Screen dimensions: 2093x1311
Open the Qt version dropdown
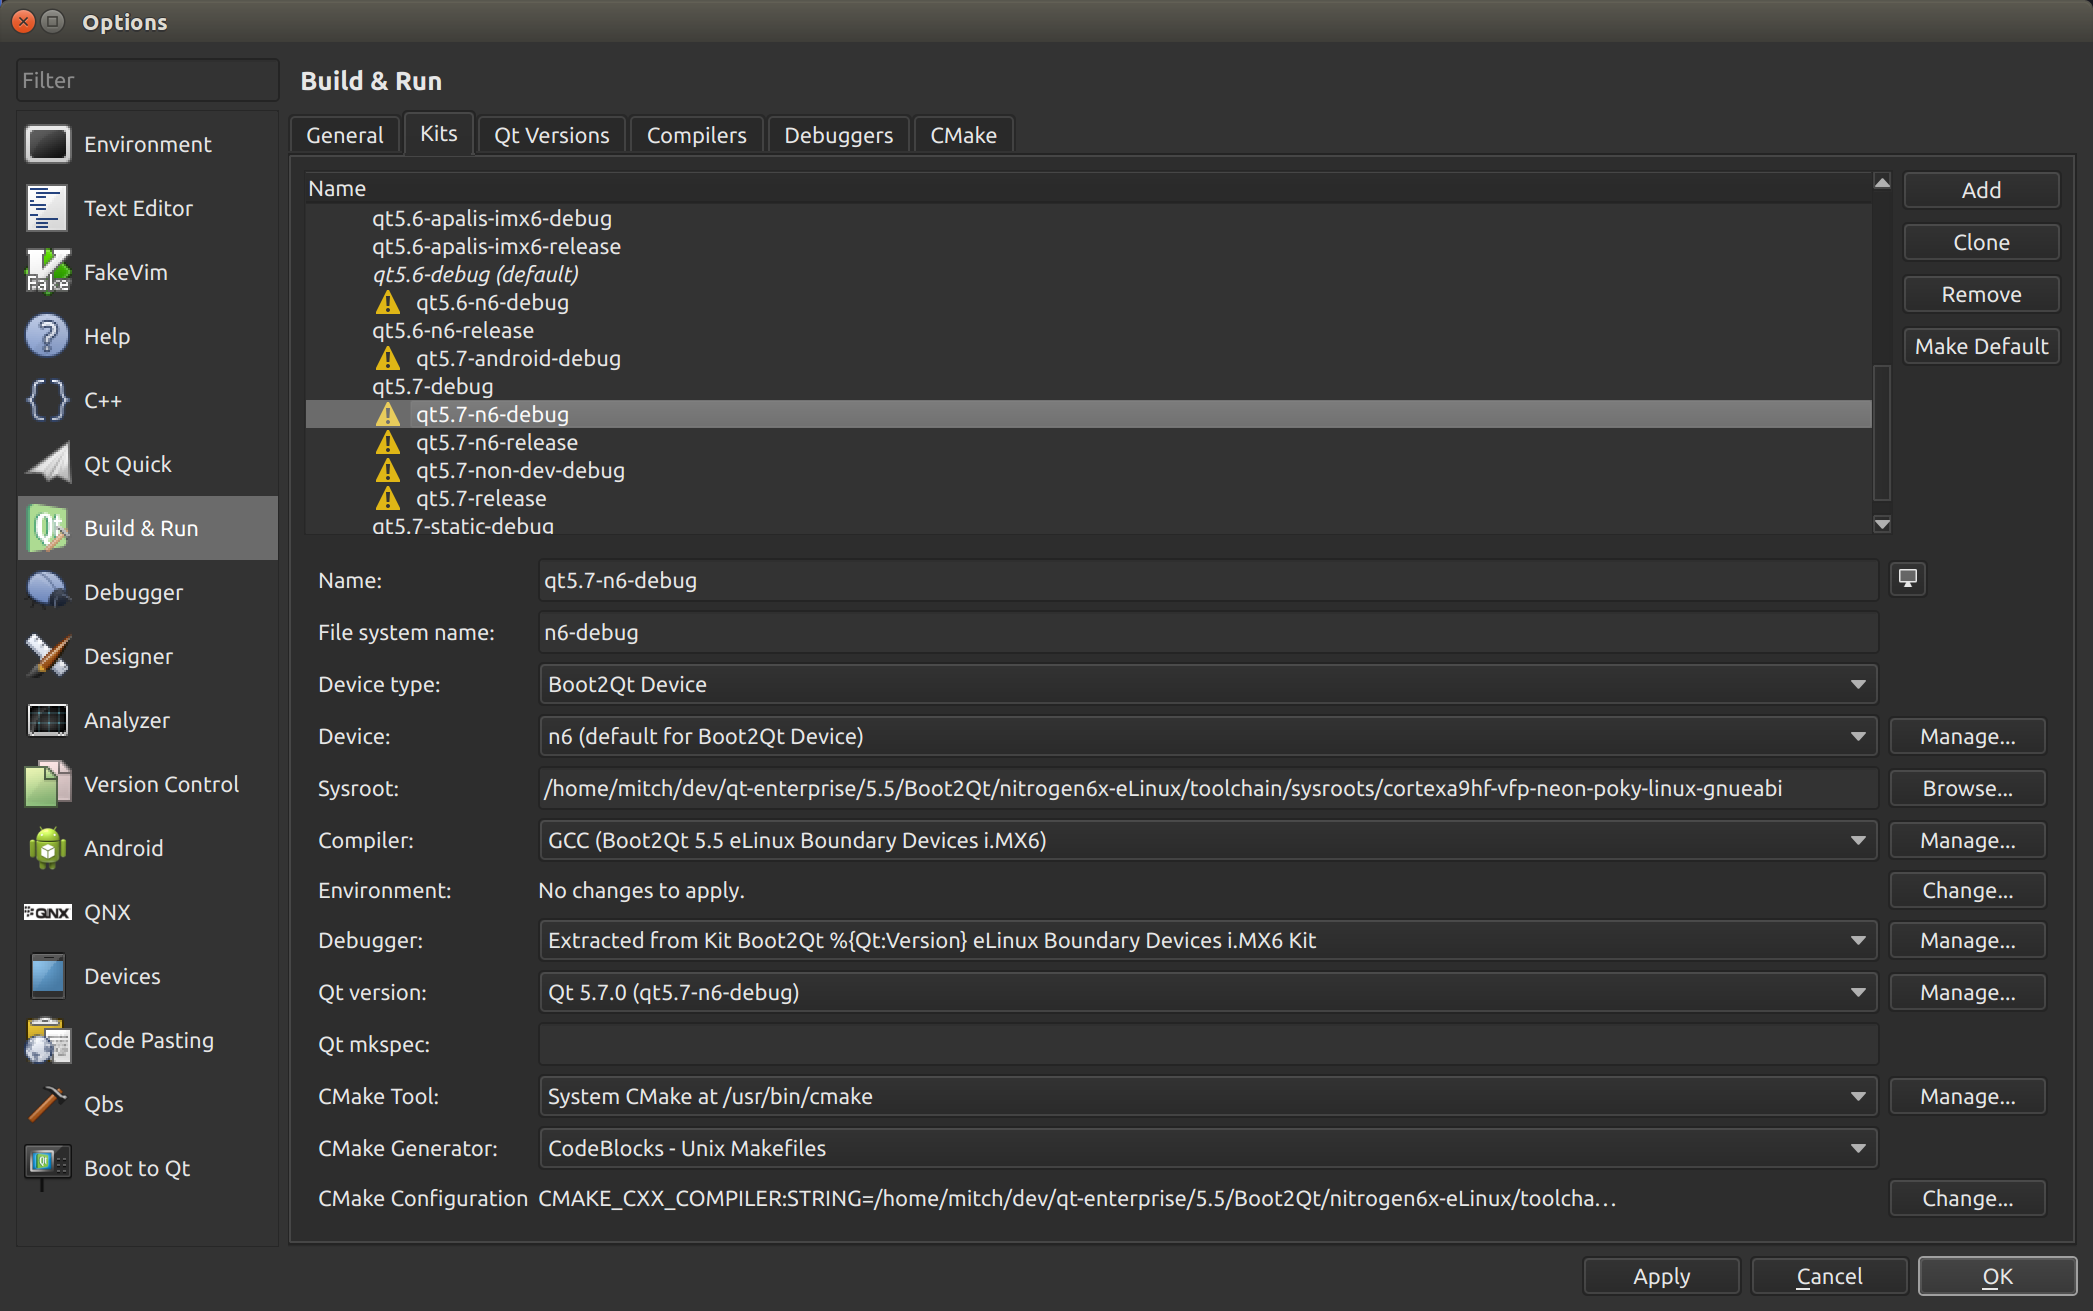click(x=1206, y=992)
